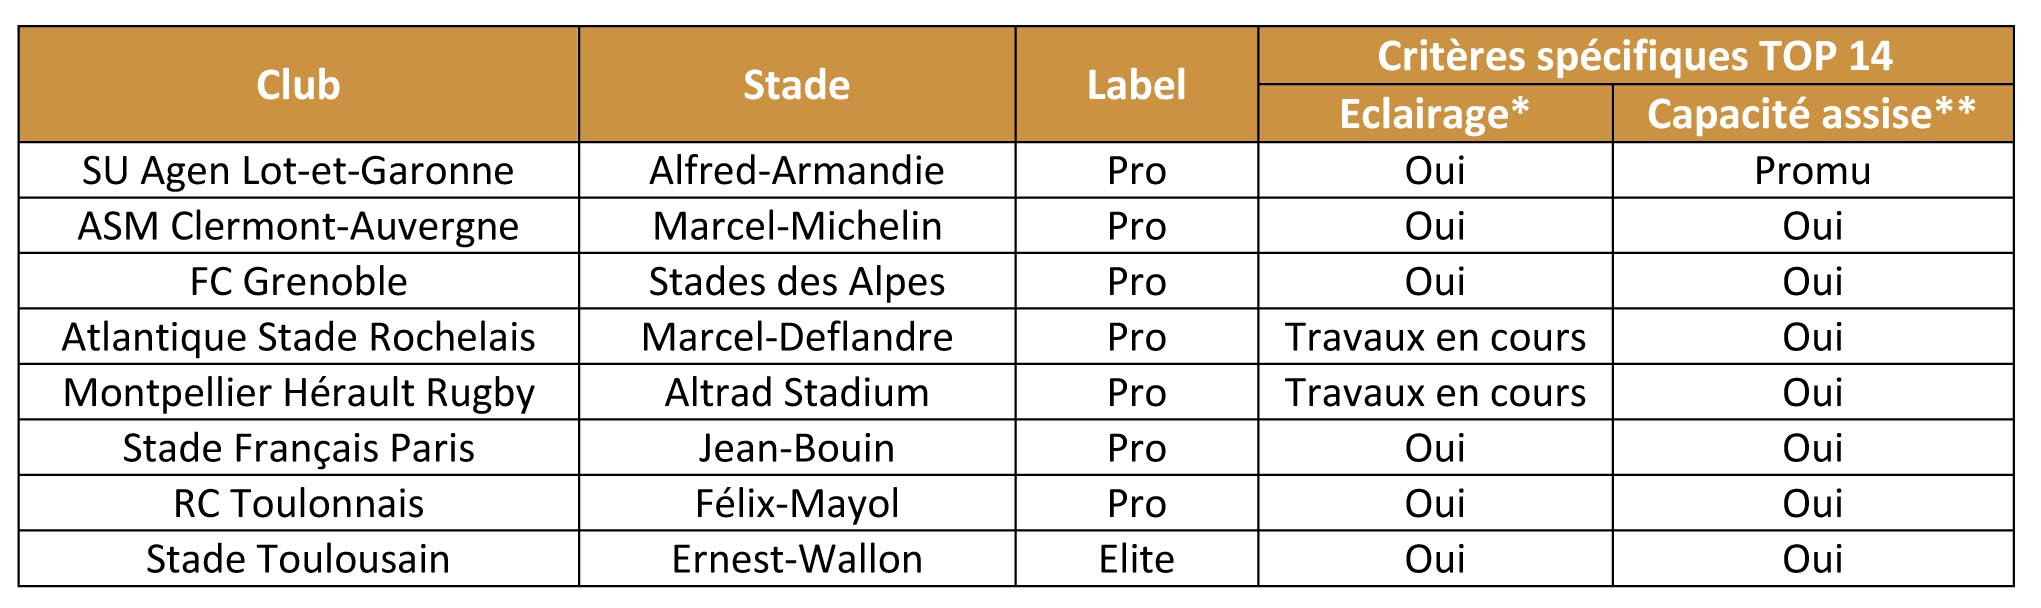Viewport: 2041px width, 608px height.
Task: Click the ASM Clermont-Auvergne club cell
Action: pyautogui.click(x=298, y=226)
